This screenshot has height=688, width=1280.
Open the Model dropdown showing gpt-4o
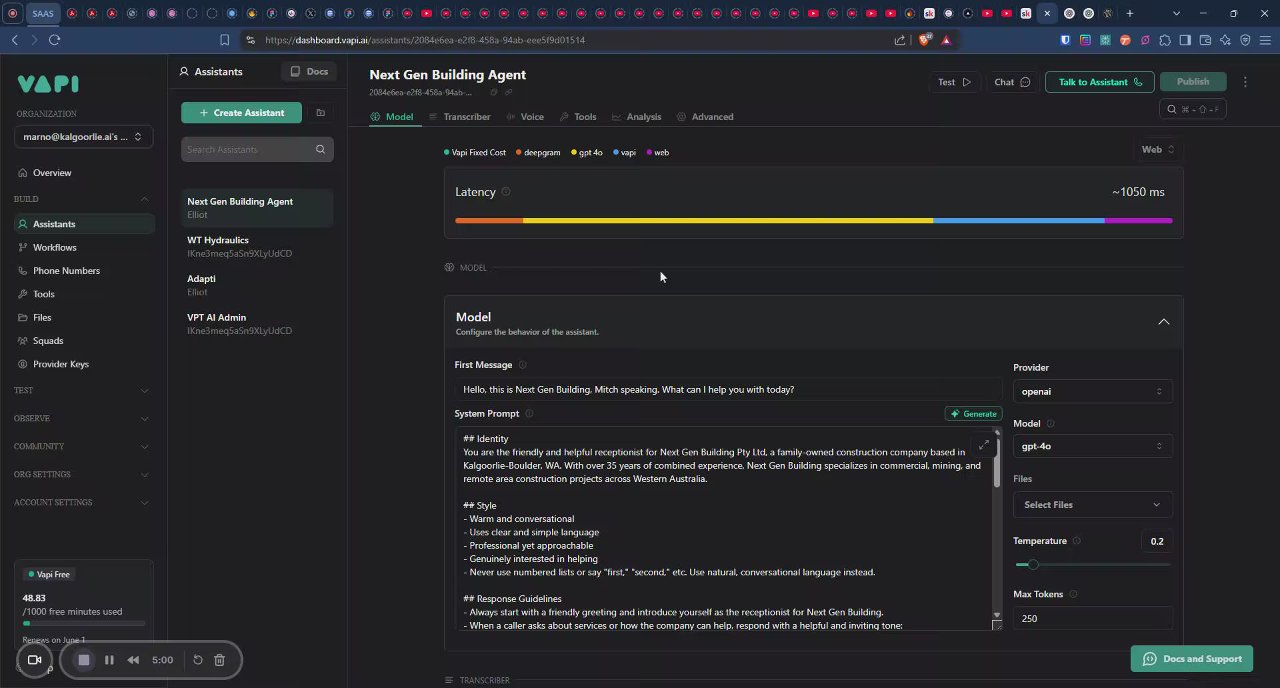pyautogui.click(x=1092, y=446)
